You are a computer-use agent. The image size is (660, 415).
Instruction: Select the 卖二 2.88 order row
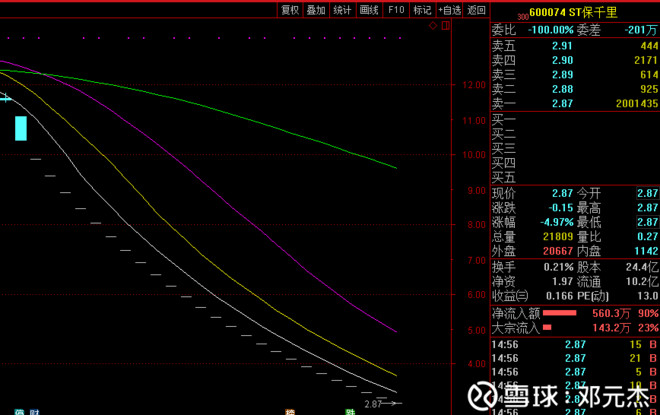click(x=575, y=89)
